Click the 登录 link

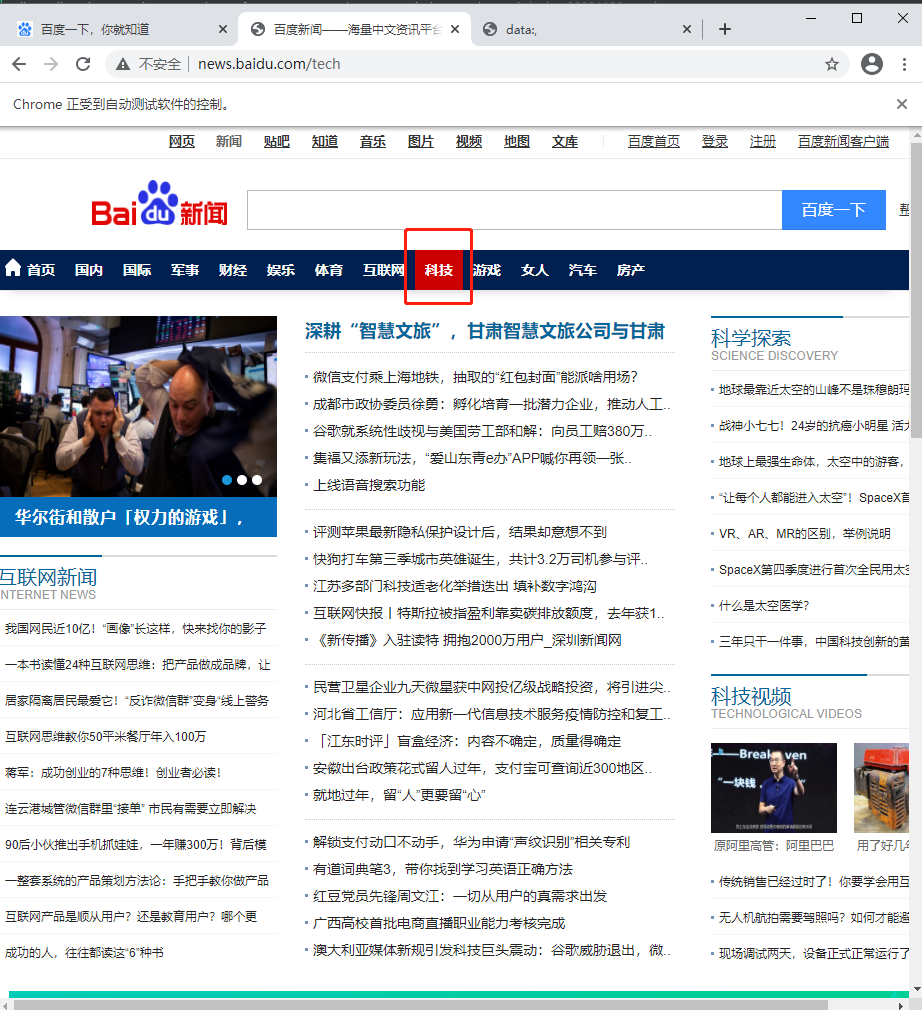(715, 141)
